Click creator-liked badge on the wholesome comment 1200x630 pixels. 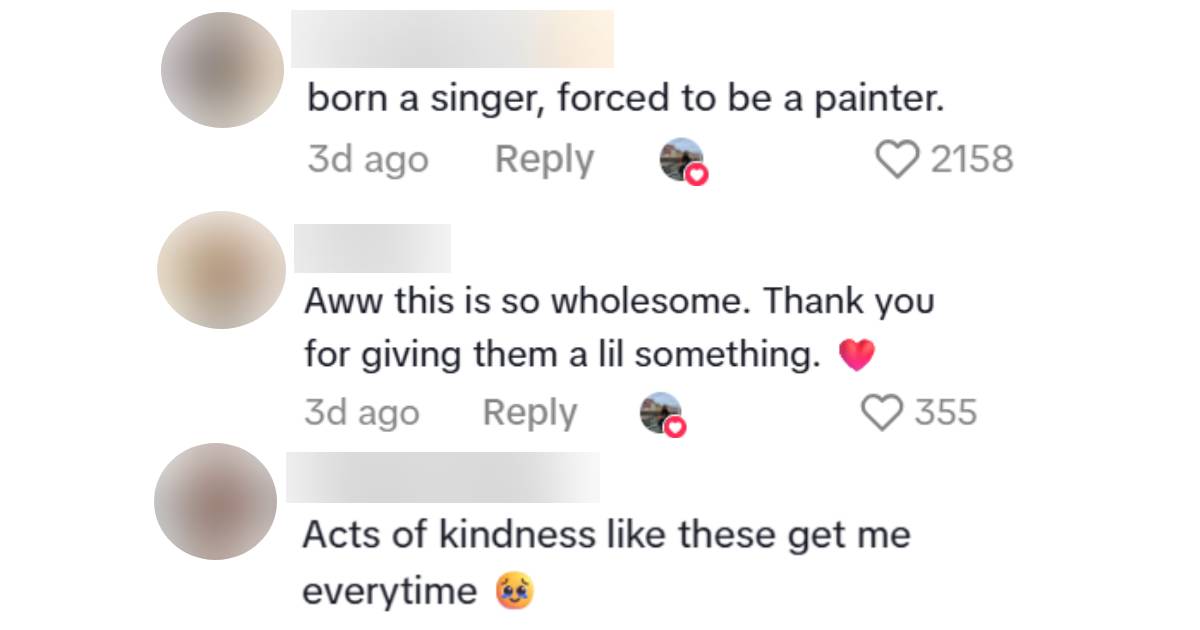click(x=663, y=414)
